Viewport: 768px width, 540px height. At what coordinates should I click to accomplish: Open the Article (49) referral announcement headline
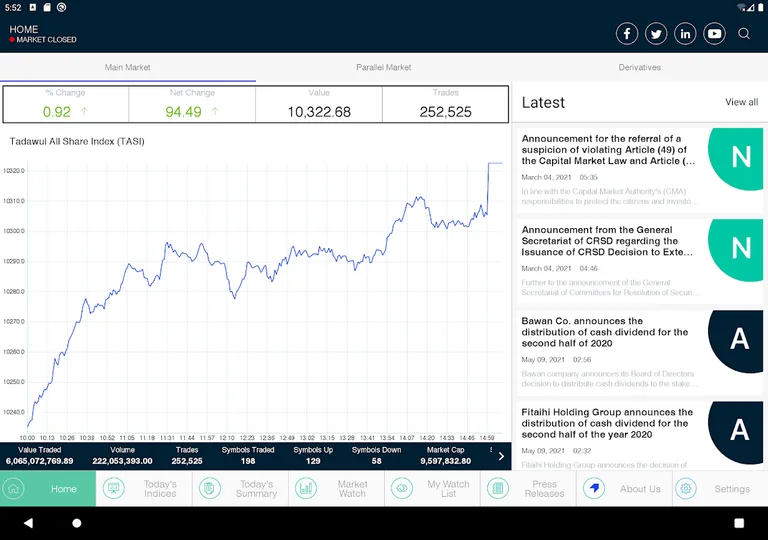[x=608, y=149]
